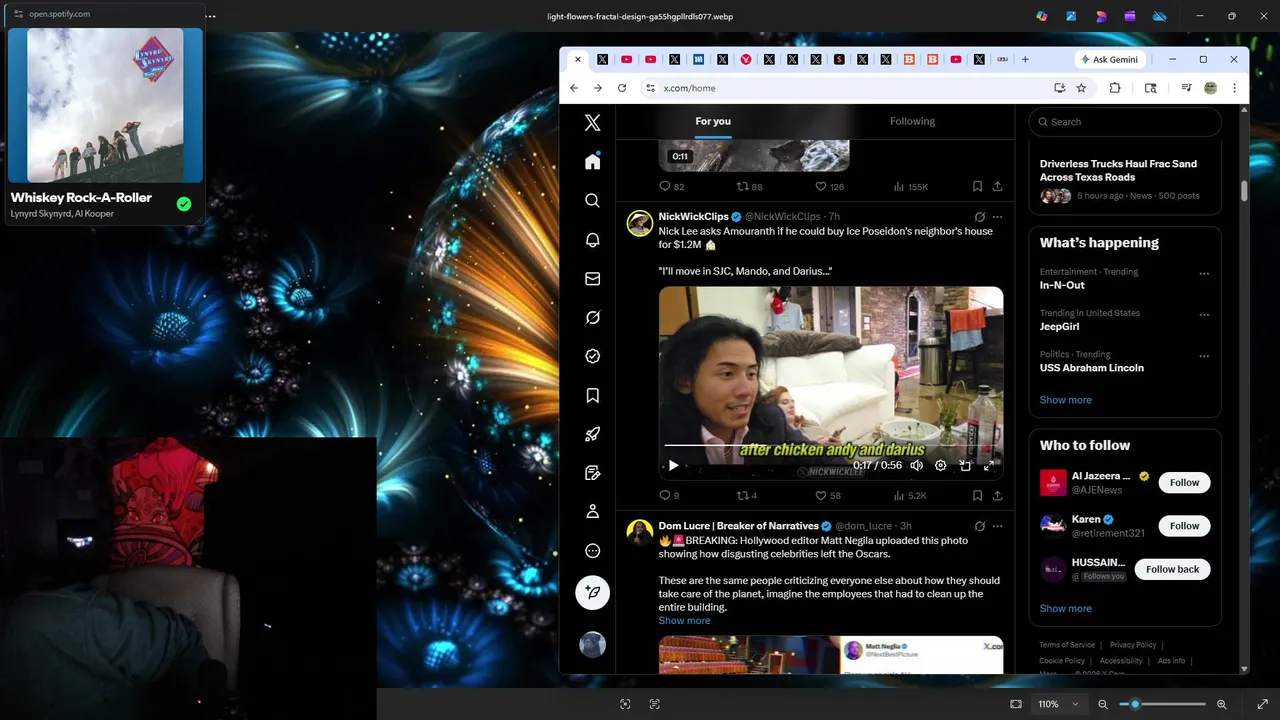Click Chrome media control icon
Image resolution: width=1280 pixels, height=720 pixels.
[1186, 88]
